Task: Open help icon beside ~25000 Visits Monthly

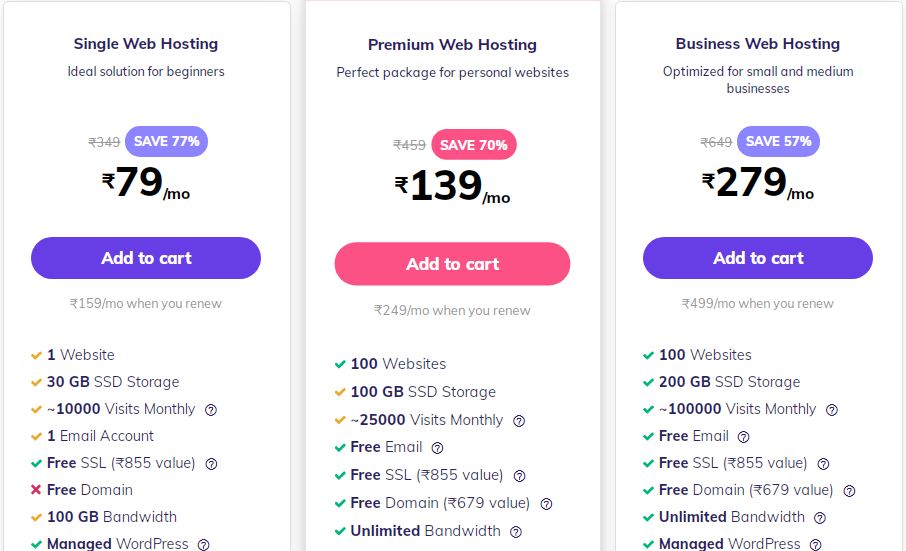Action: (519, 421)
